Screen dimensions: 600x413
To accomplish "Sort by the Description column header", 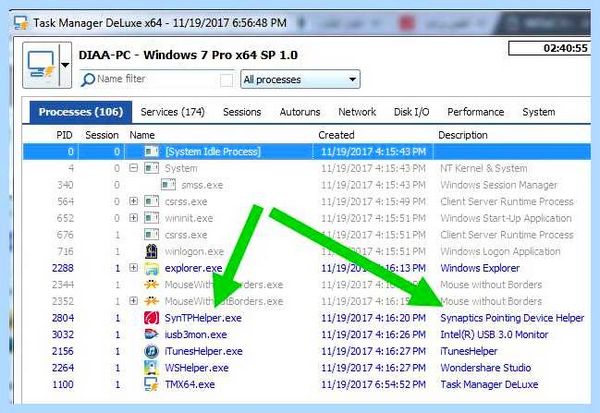I will pos(463,135).
